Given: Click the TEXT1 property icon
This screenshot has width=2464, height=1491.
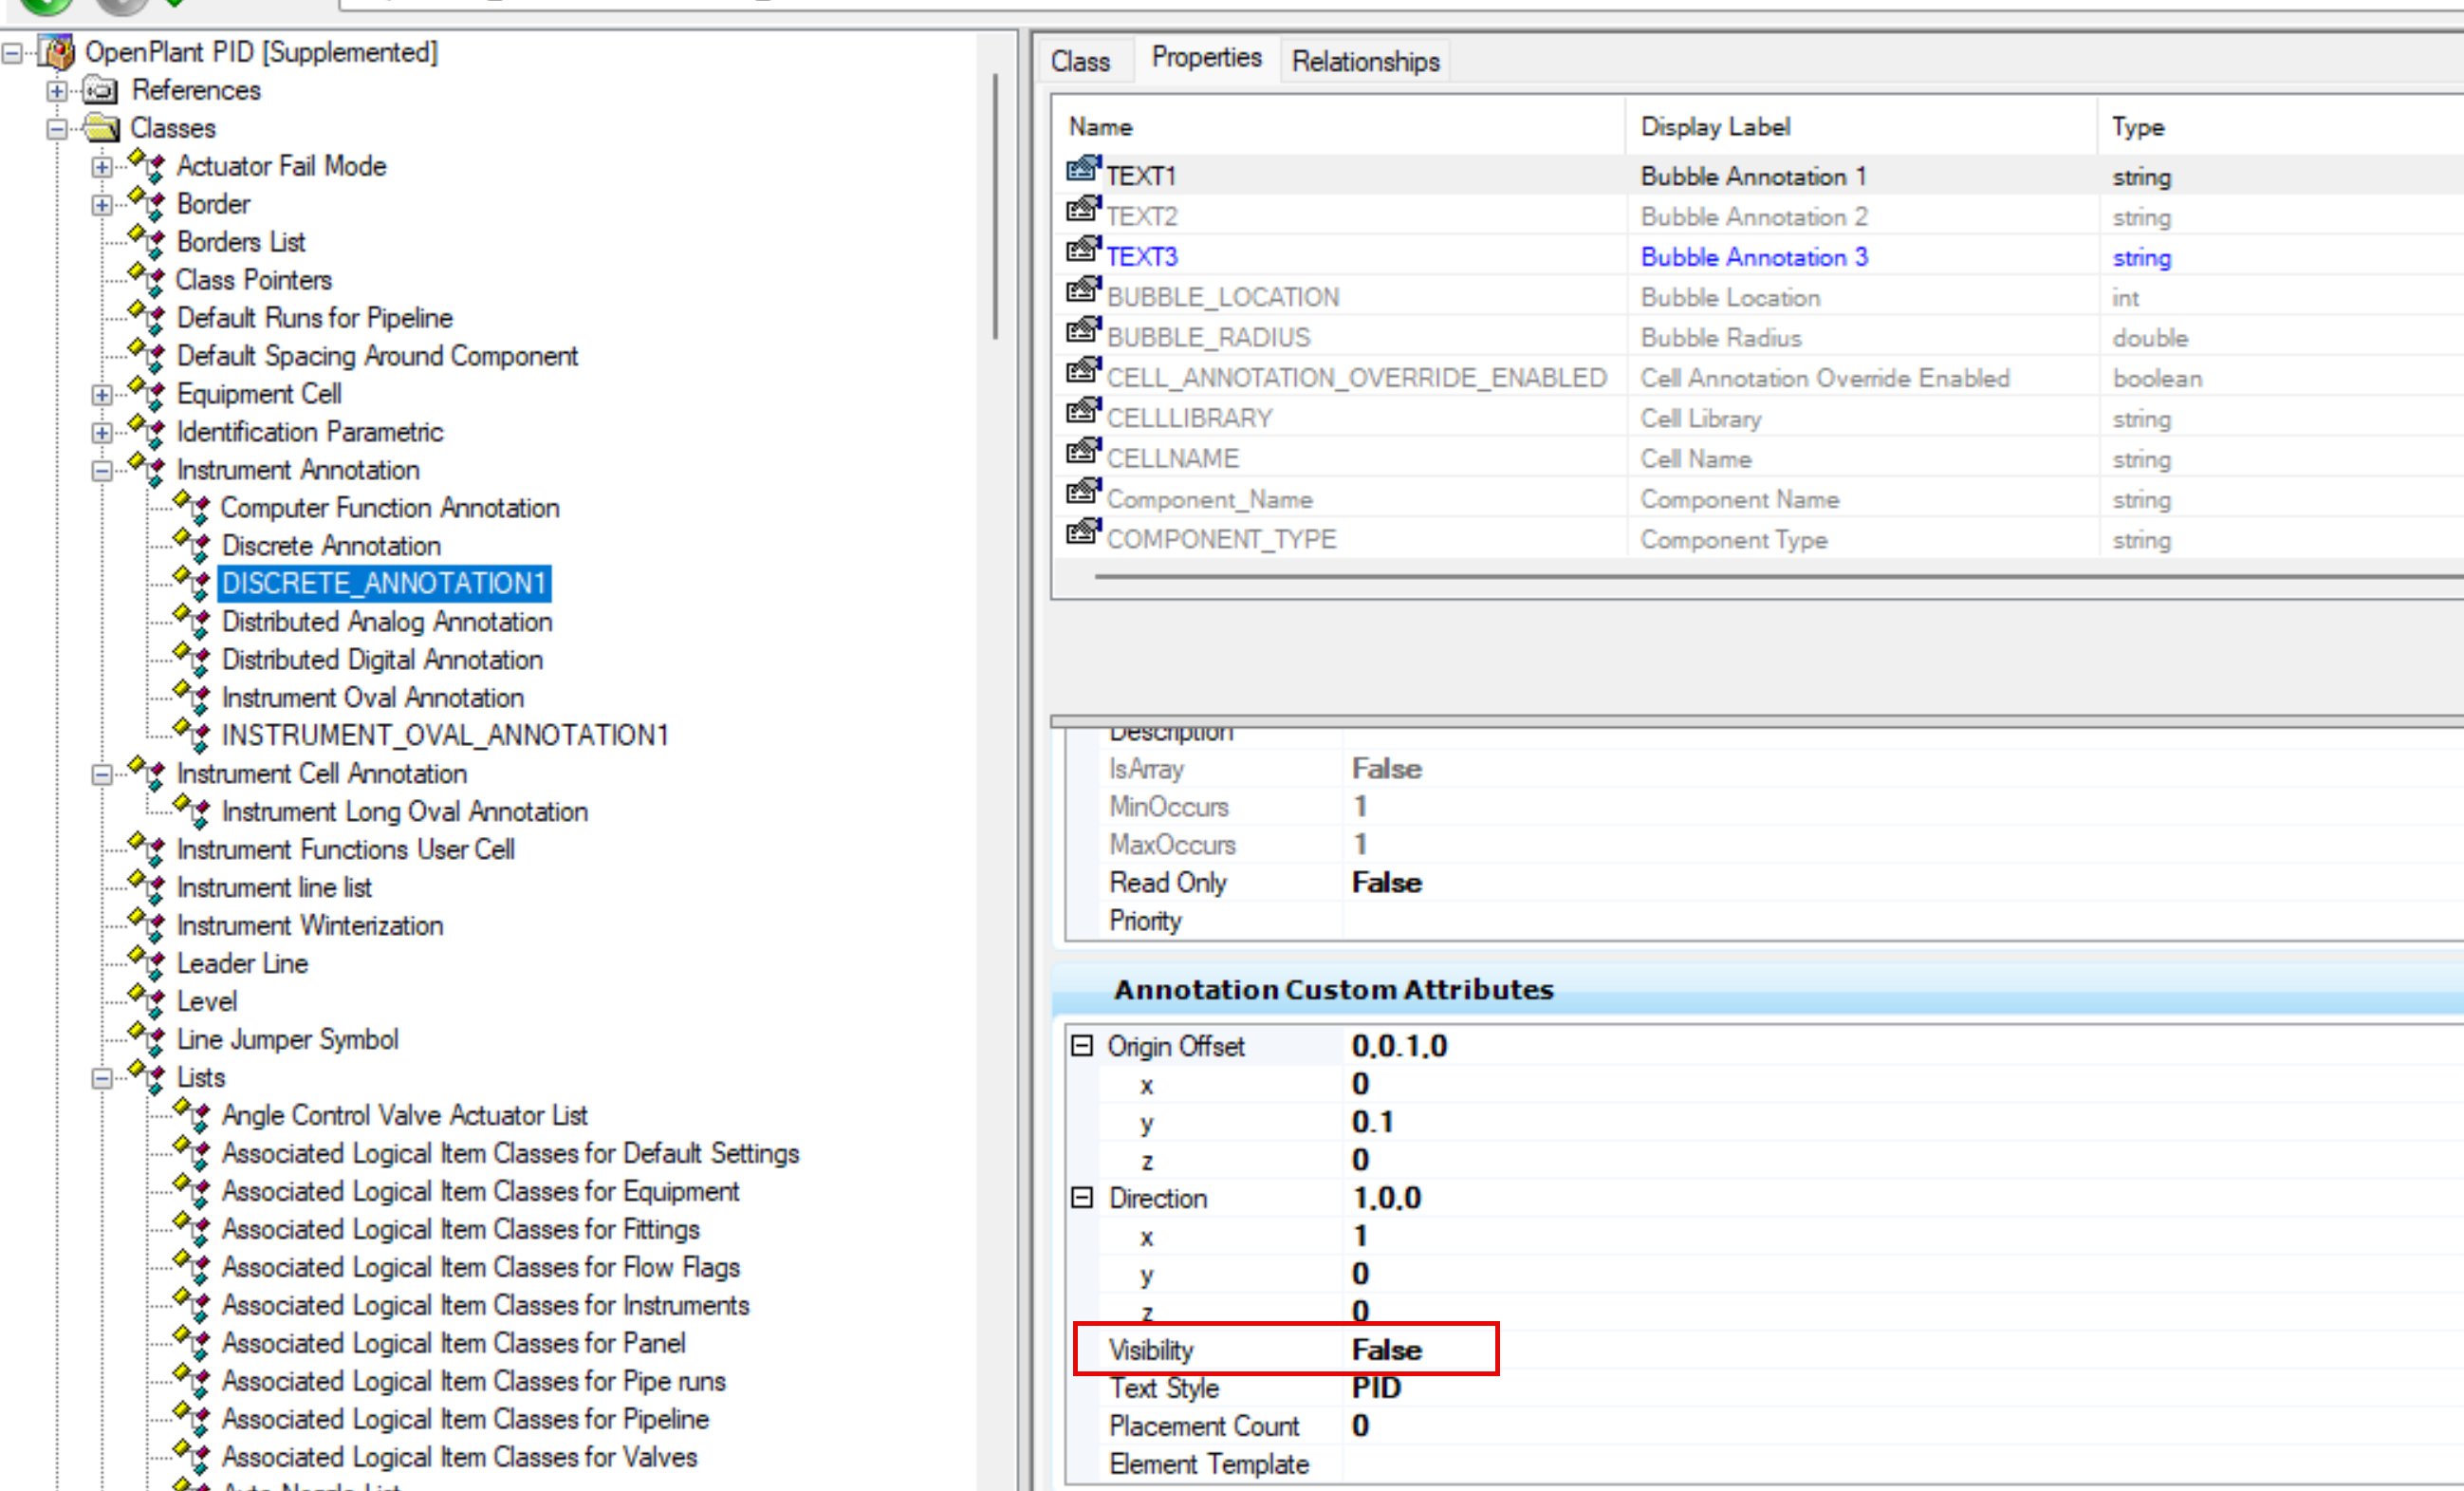Looking at the screenshot, I should tap(1083, 170).
